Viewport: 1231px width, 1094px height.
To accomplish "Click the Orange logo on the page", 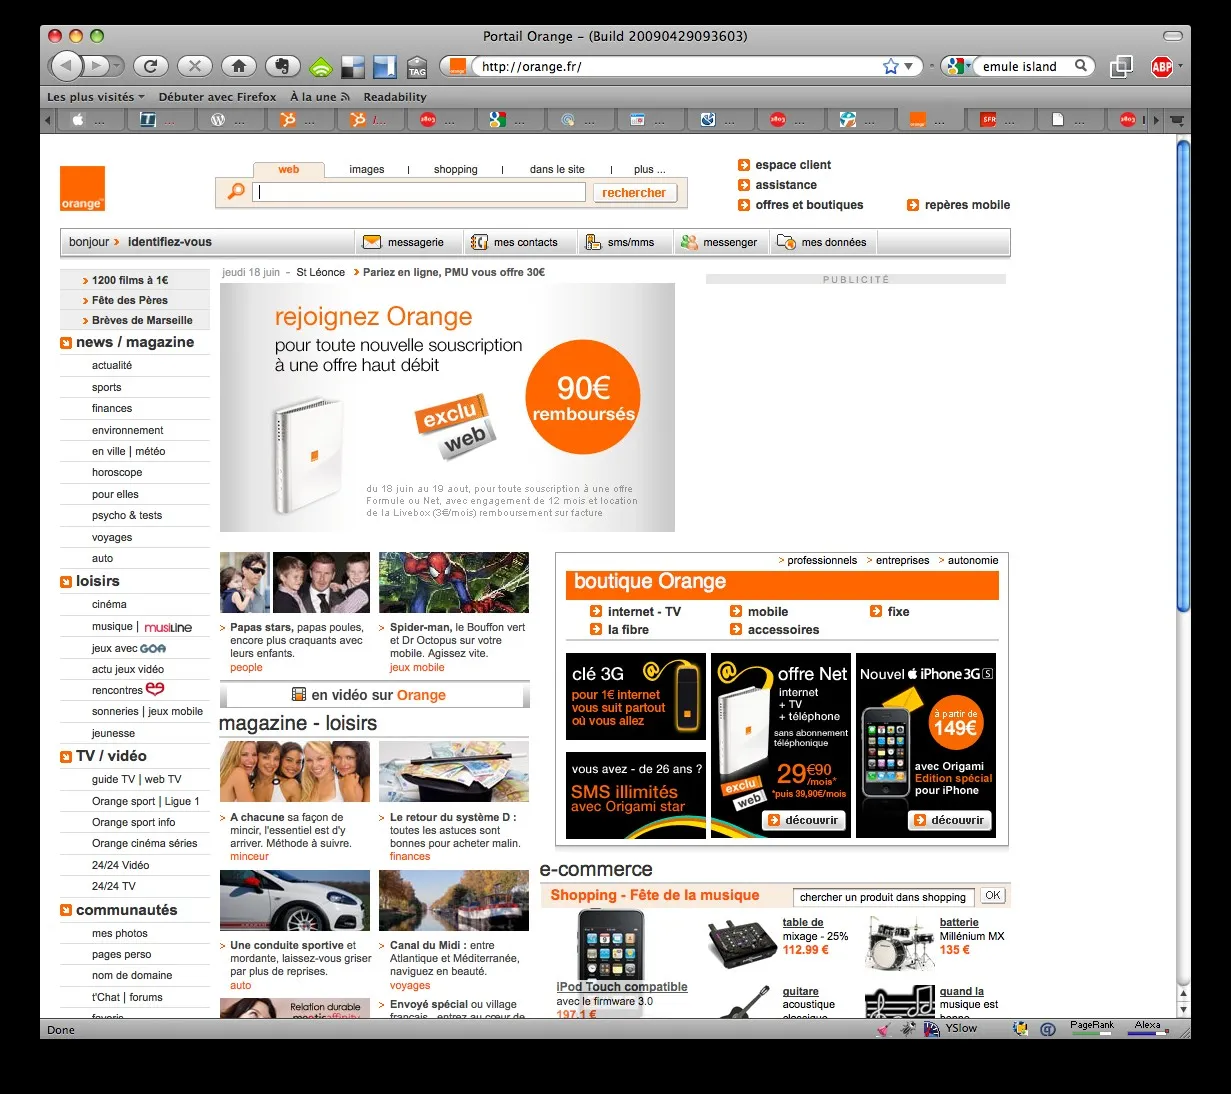I will pos(82,189).
